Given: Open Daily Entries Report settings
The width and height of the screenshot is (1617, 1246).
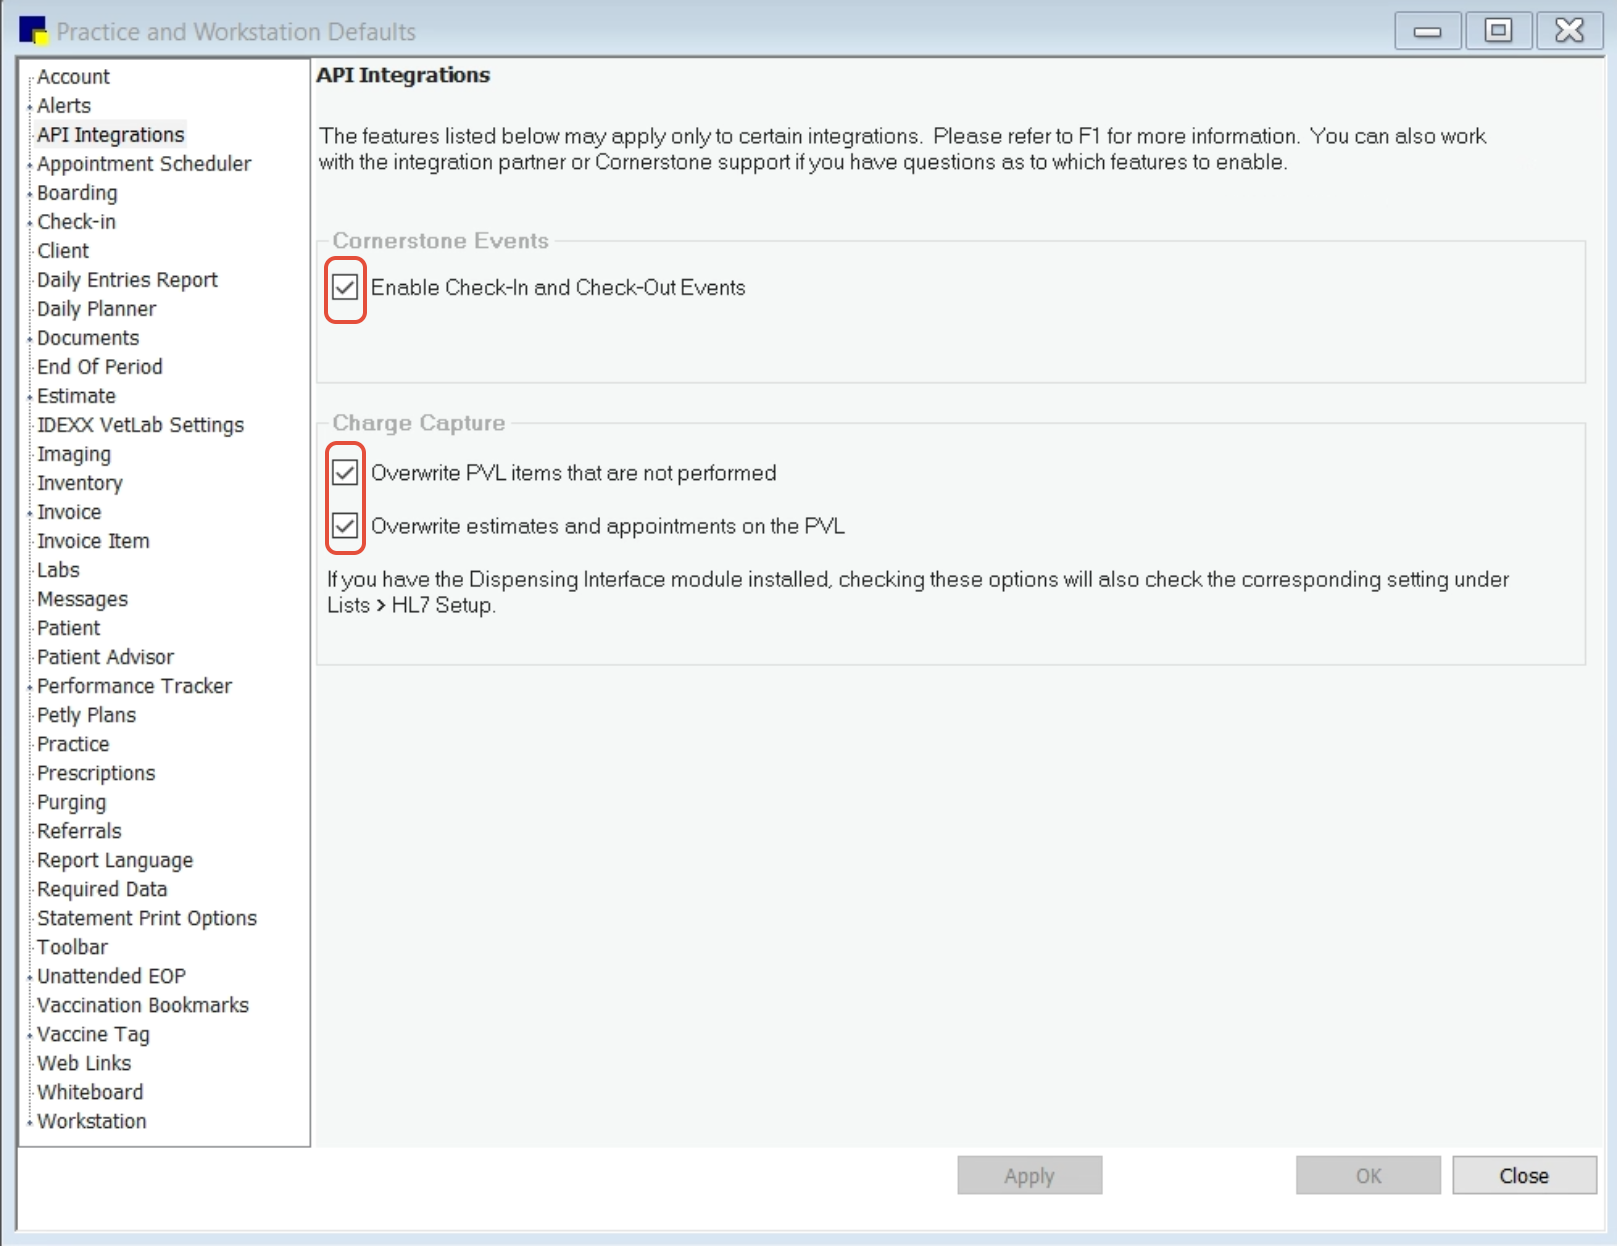Looking at the screenshot, I should click(127, 280).
